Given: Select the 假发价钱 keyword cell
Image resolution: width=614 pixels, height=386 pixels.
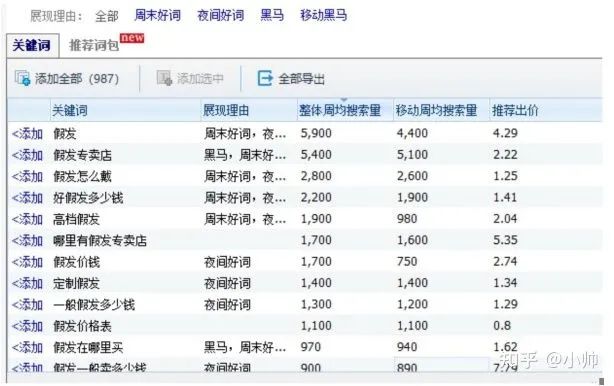Looking at the screenshot, I should [x=76, y=262].
